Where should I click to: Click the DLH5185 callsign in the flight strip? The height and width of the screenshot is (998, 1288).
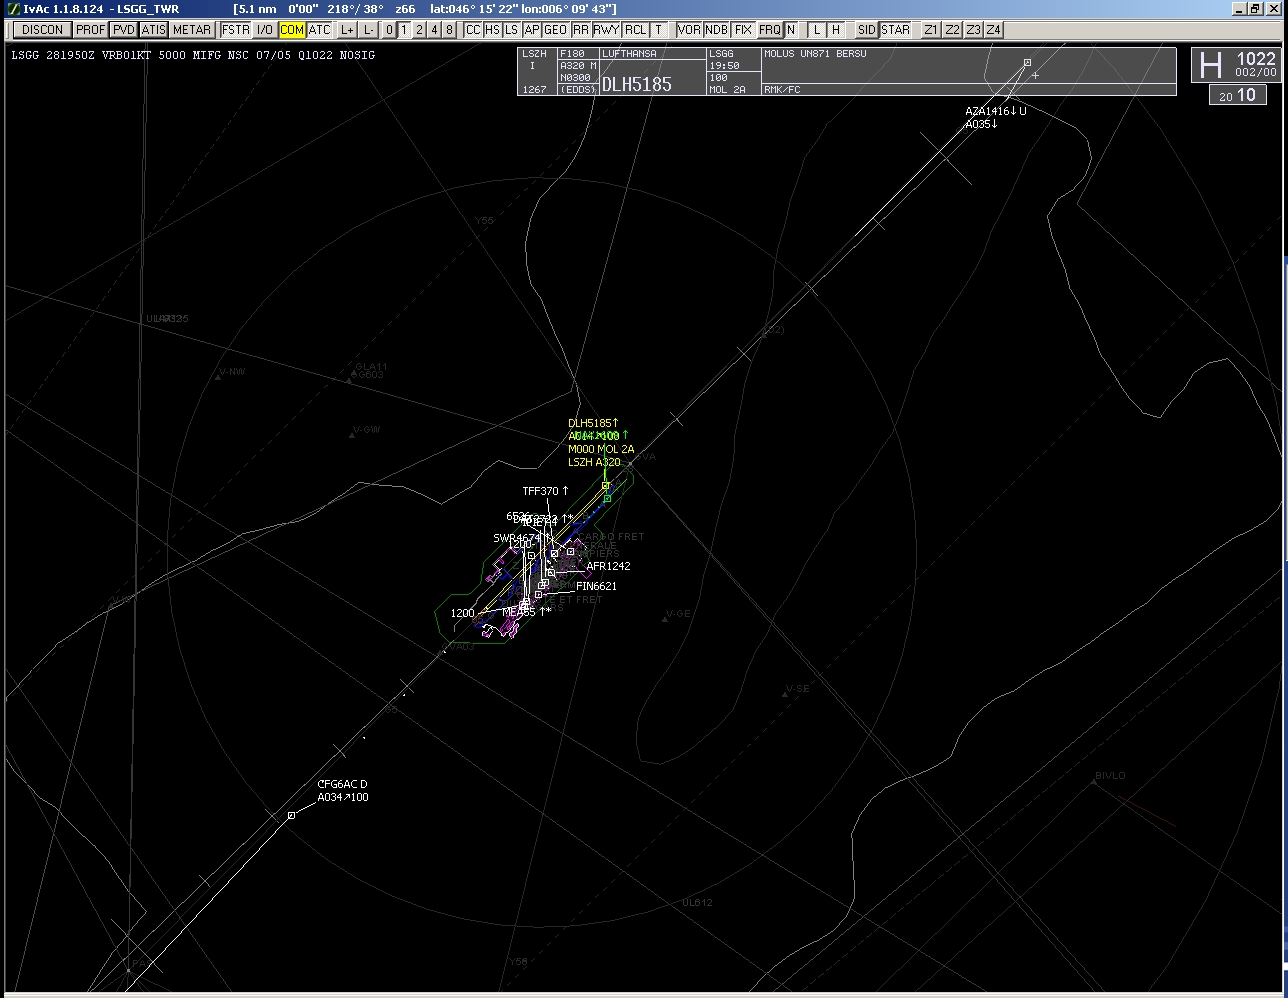pos(637,85)
